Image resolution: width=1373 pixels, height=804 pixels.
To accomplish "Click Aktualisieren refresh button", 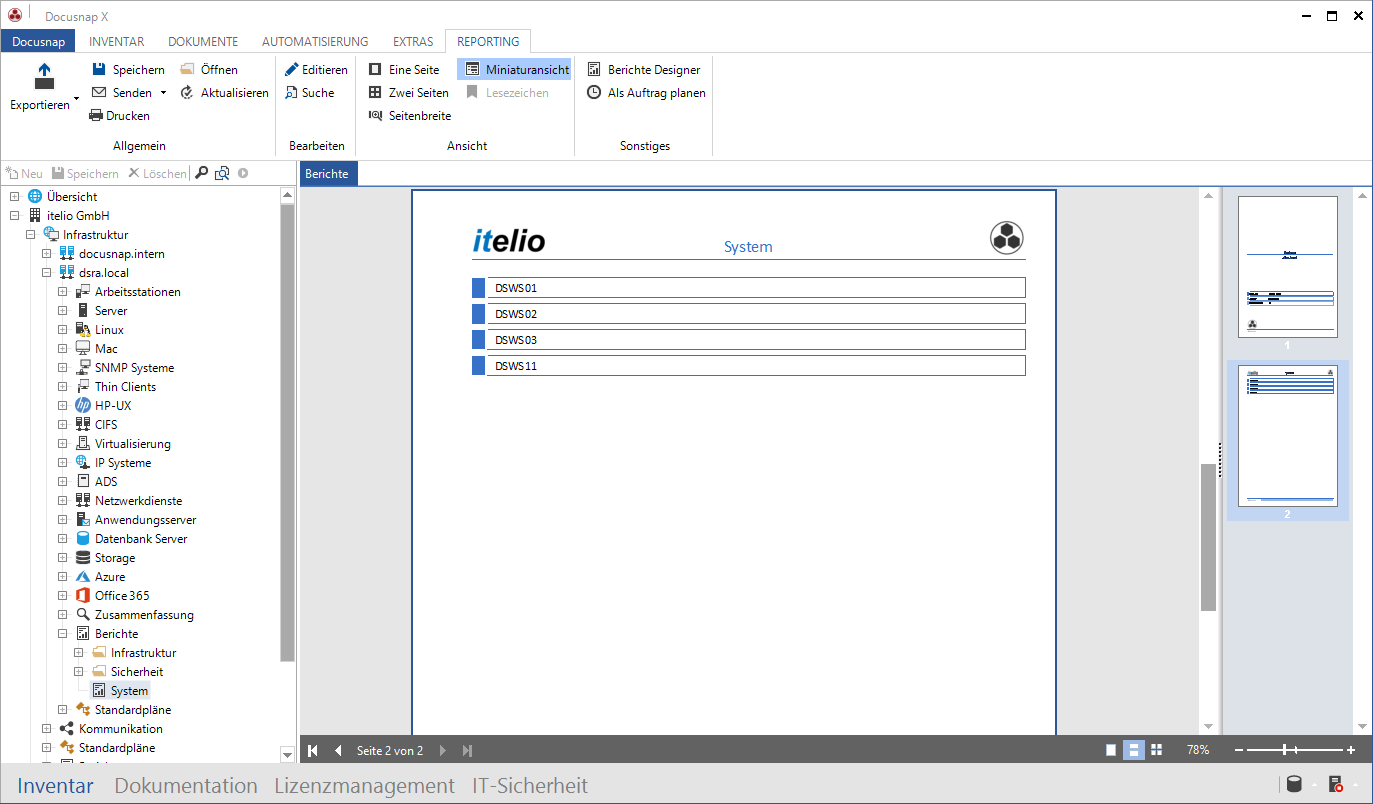I will (x=224, y=93).
